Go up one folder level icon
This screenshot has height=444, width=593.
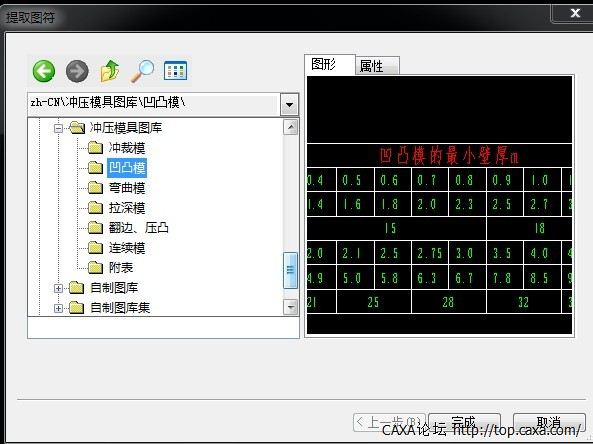coord(110,71)
